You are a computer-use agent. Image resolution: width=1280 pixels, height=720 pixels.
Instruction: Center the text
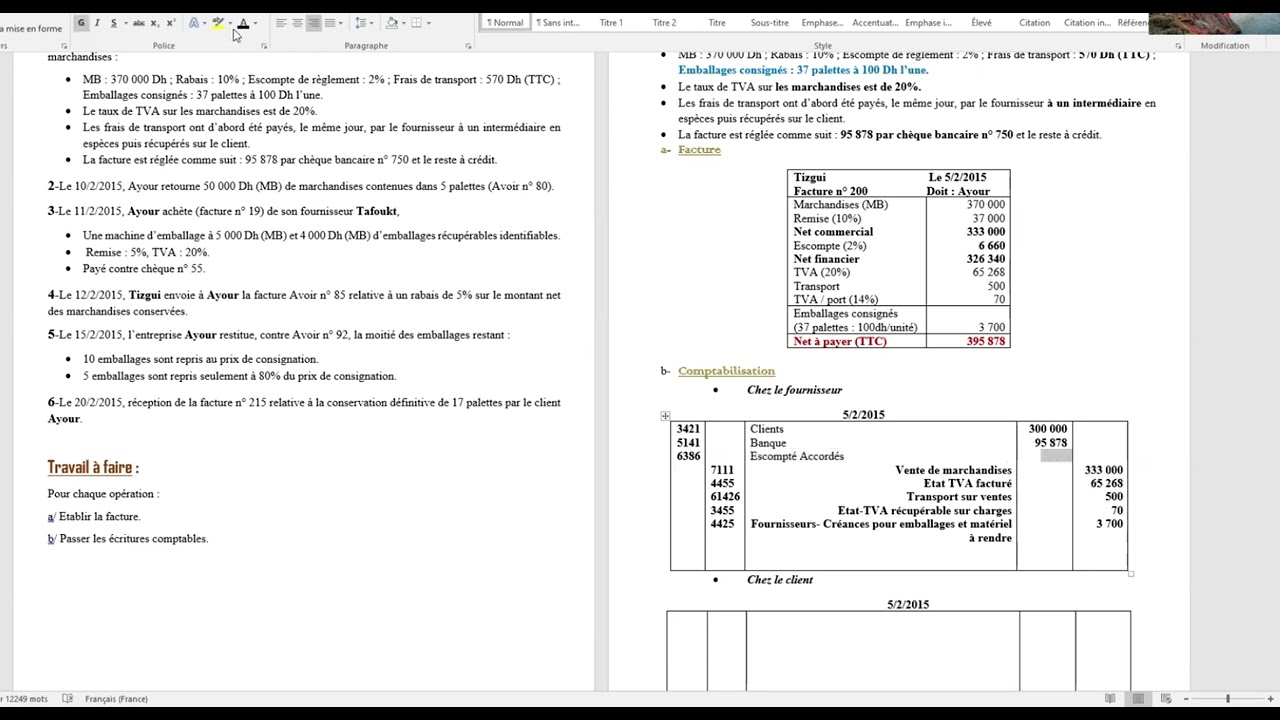click(x=297, y=23)
